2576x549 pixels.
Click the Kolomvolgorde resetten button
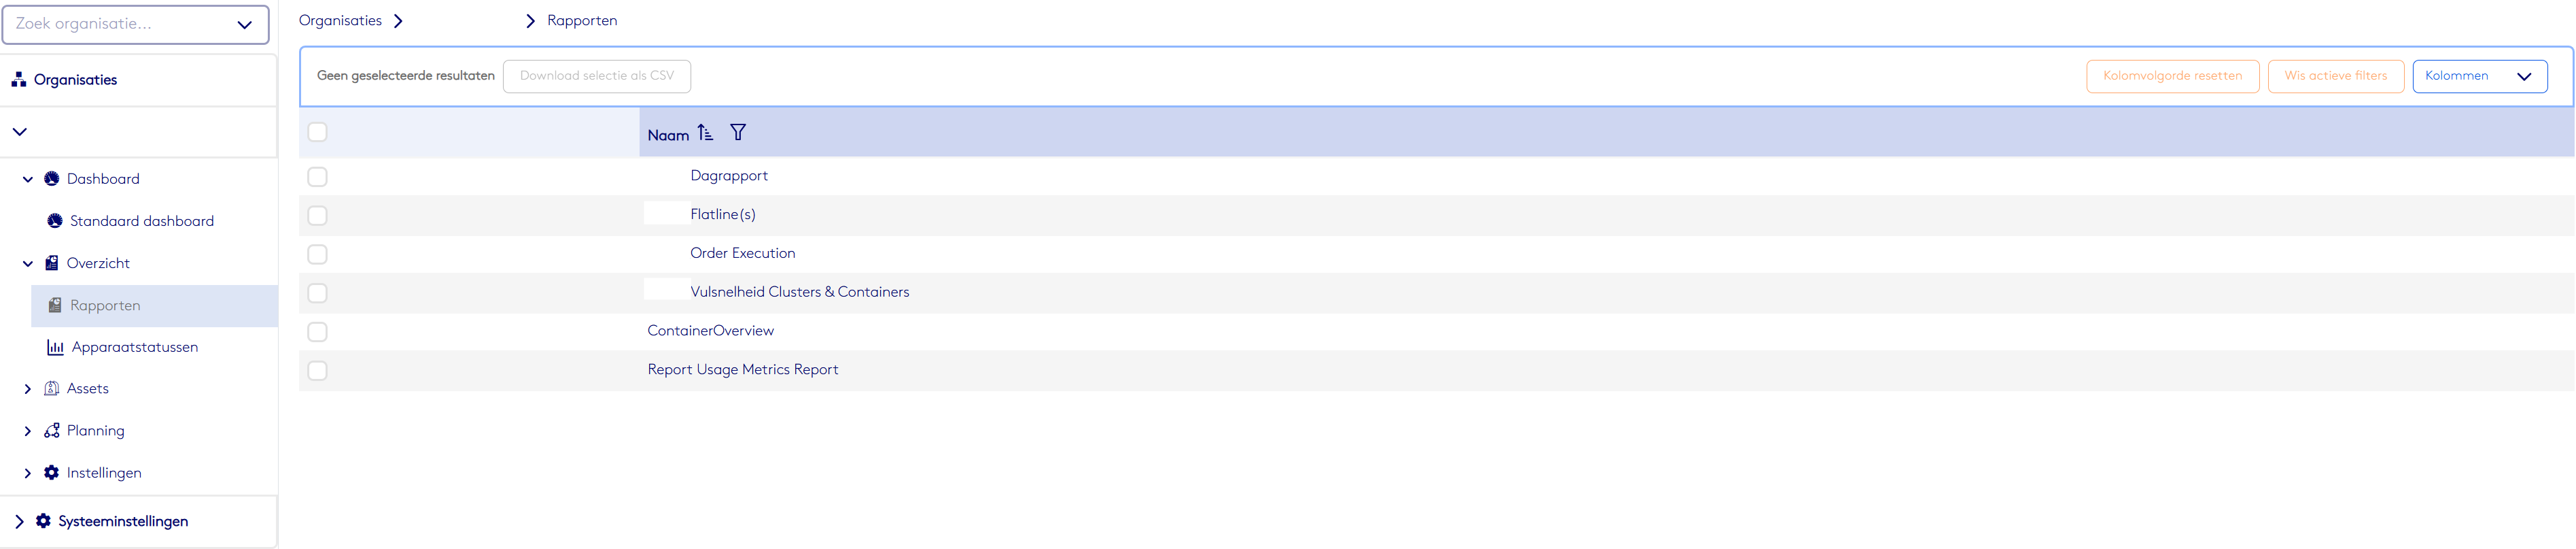click(x=2171, y=76)
